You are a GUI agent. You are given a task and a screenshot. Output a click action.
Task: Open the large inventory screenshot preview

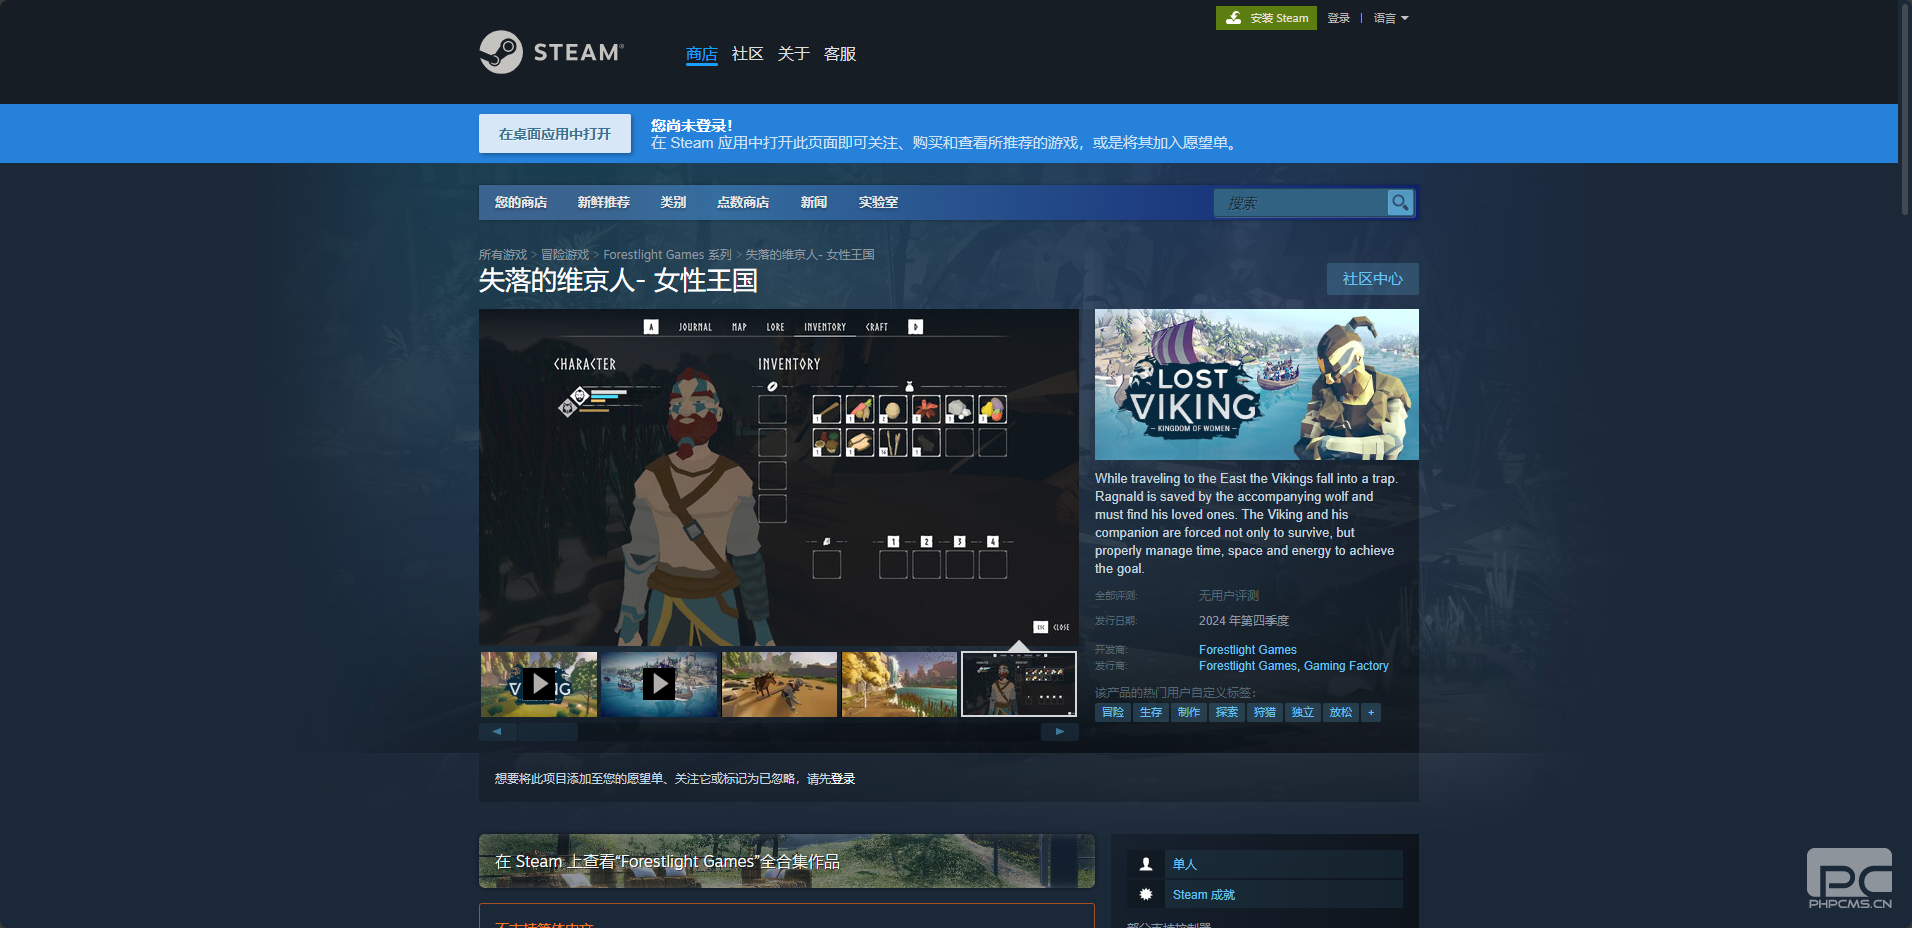point(779,477)
